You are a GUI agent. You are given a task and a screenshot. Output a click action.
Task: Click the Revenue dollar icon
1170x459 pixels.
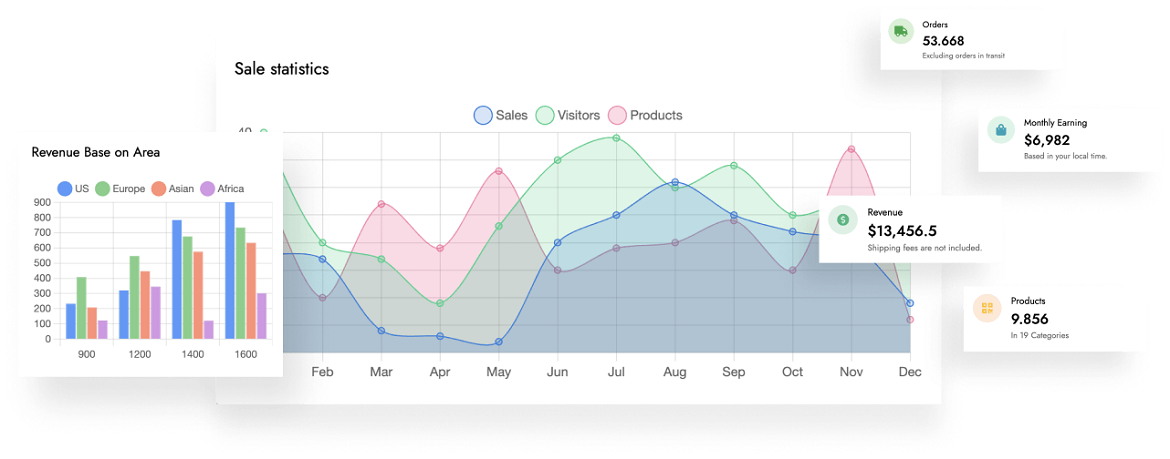(x=843, y=220)
